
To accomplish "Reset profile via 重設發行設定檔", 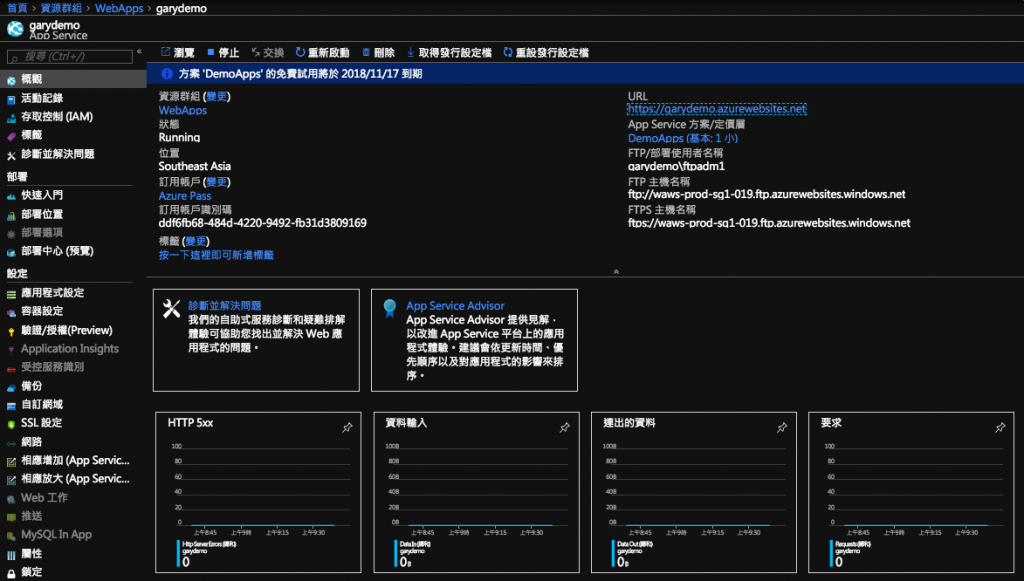I will pos(547,53).
